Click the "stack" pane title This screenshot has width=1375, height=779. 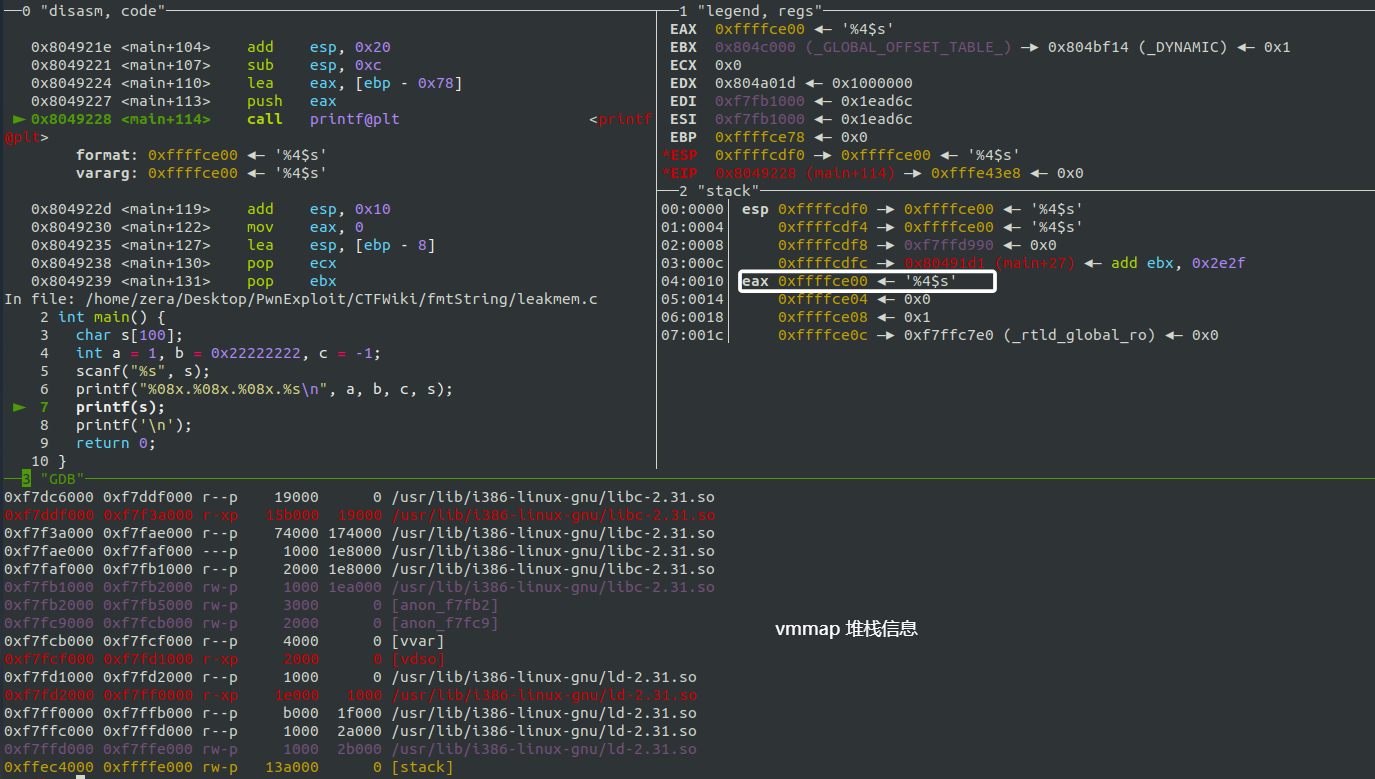pyautogui.click(x=727, y=191)
